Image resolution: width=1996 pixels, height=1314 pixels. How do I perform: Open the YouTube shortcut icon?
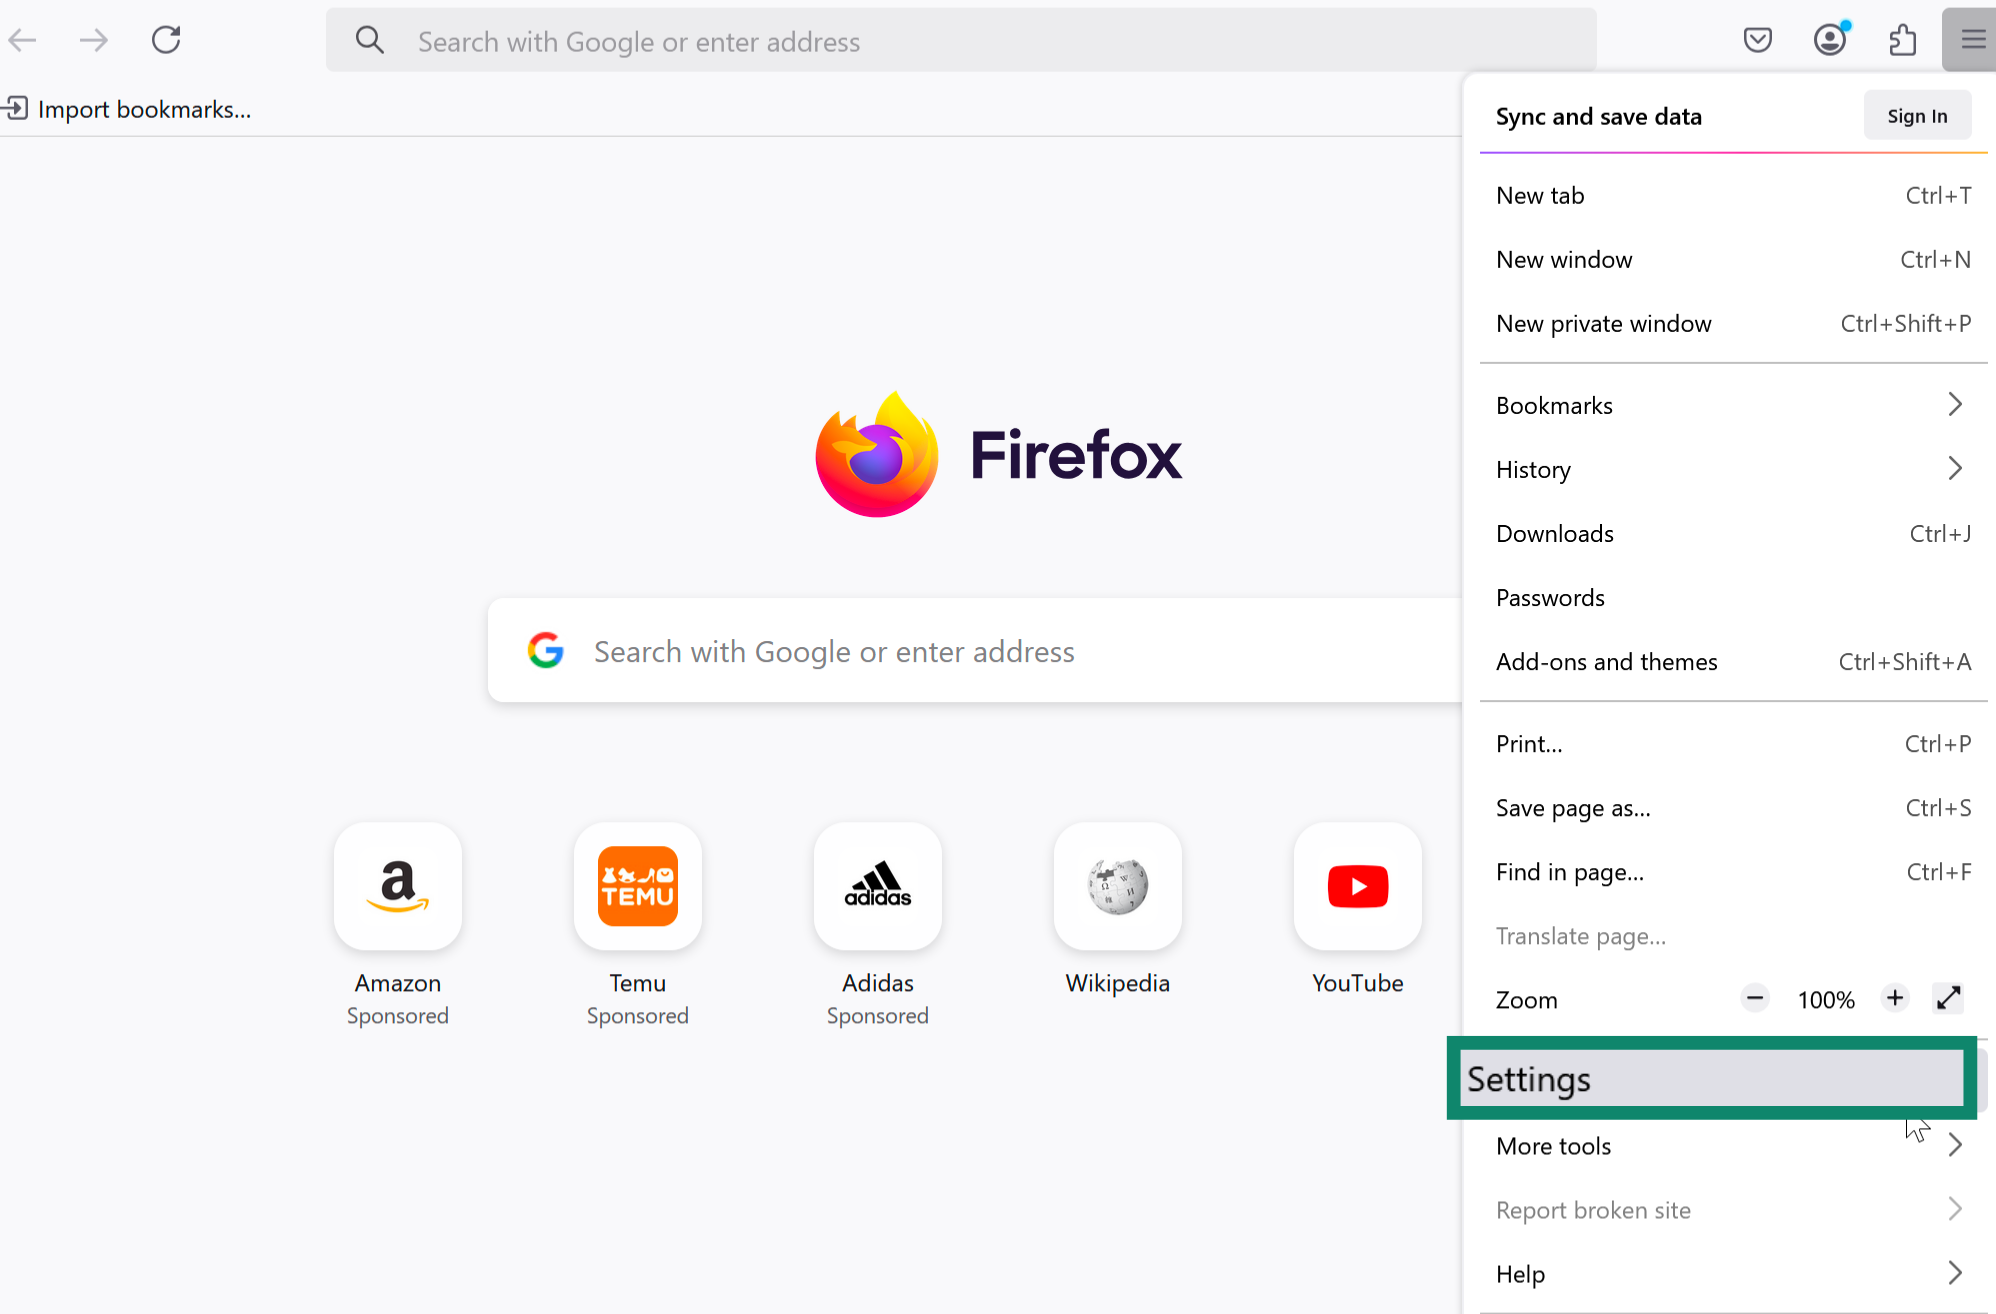click(x=1357, y=886)
